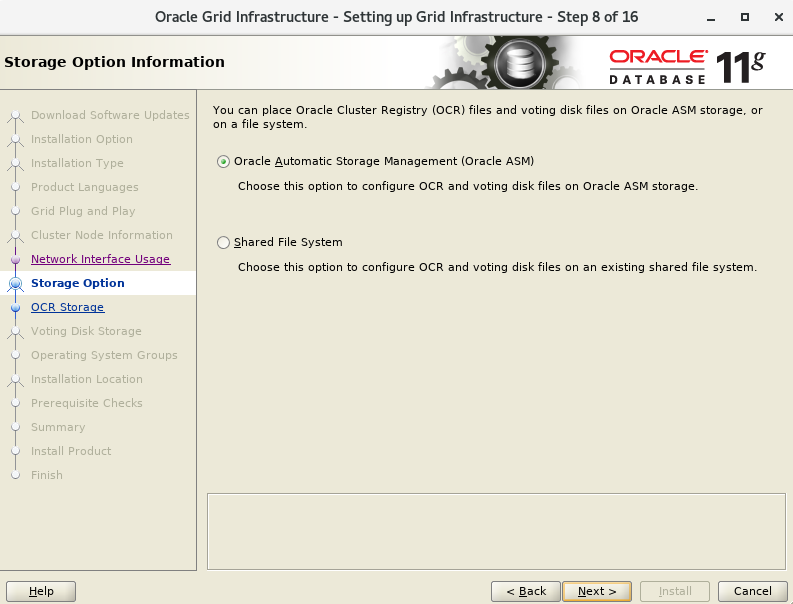Screen dimensions: 793x604
Task: Click the Network Interface Usage step bullet
Action: [15, 259]
